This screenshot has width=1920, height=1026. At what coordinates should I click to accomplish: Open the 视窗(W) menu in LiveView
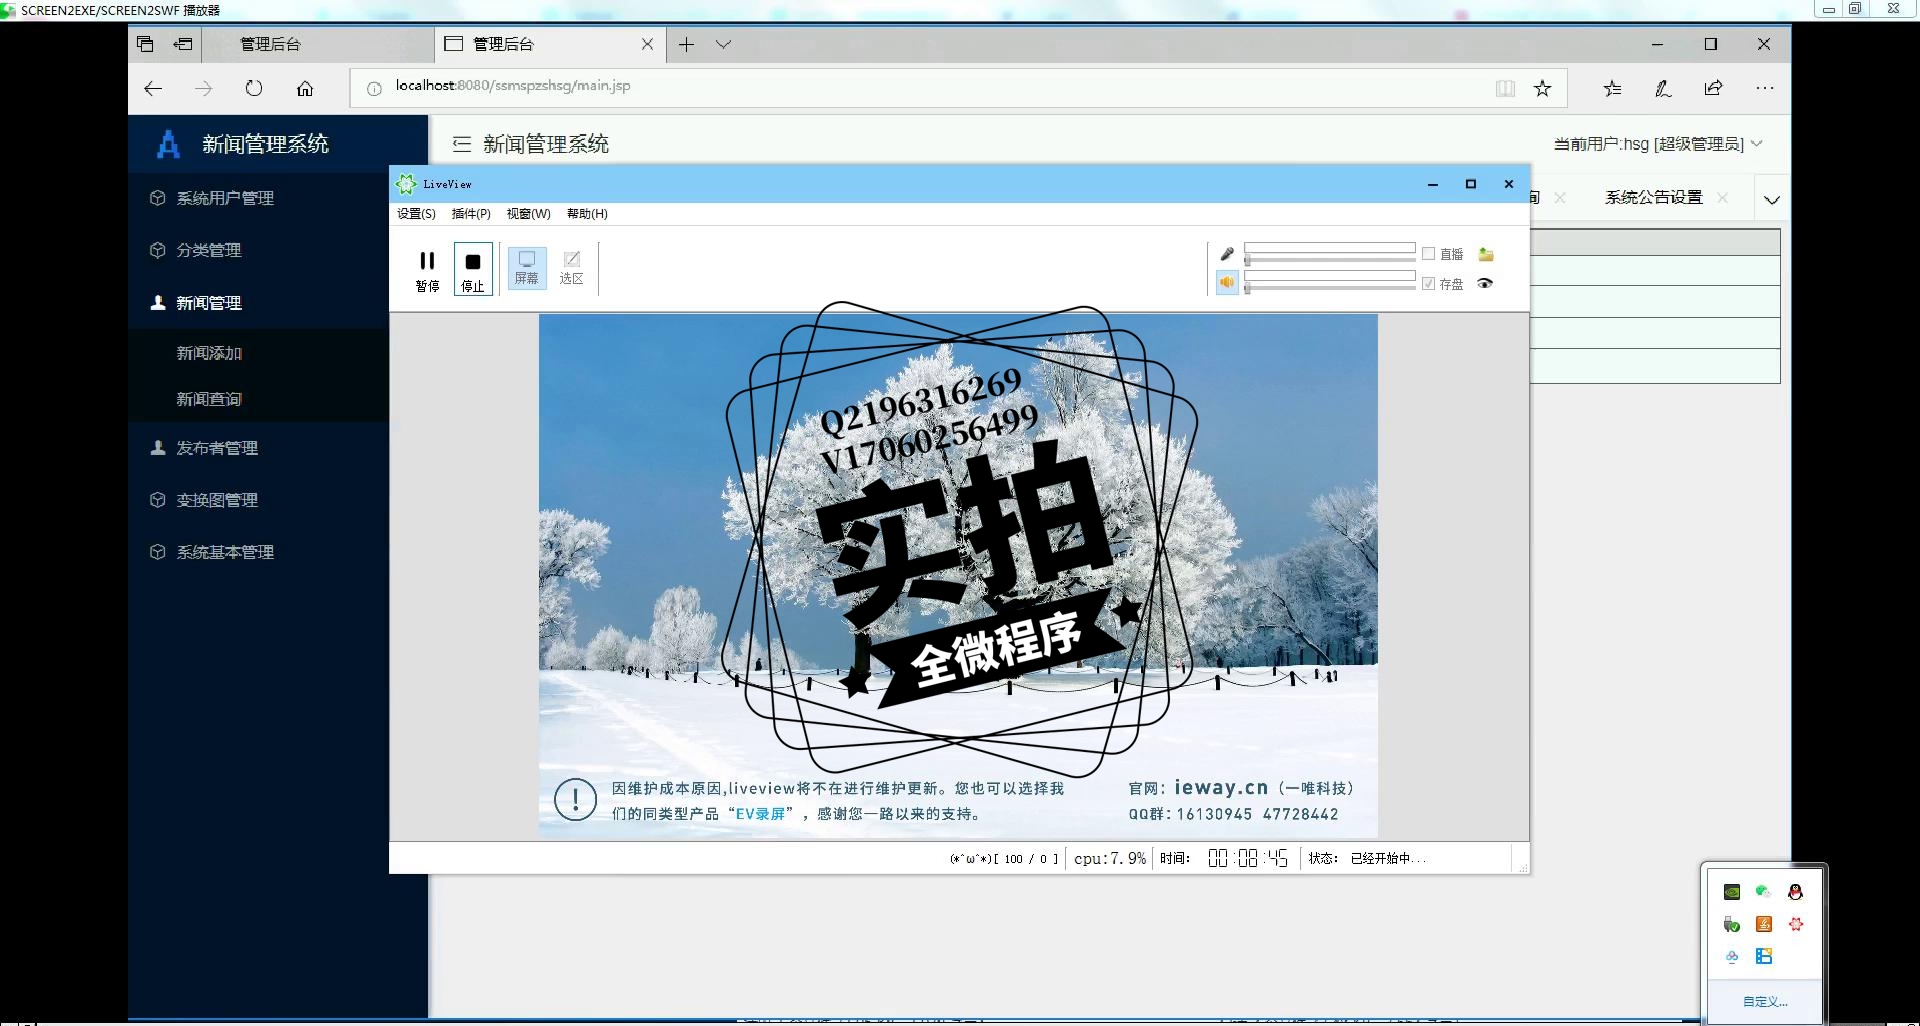click(x=528, y=214)
